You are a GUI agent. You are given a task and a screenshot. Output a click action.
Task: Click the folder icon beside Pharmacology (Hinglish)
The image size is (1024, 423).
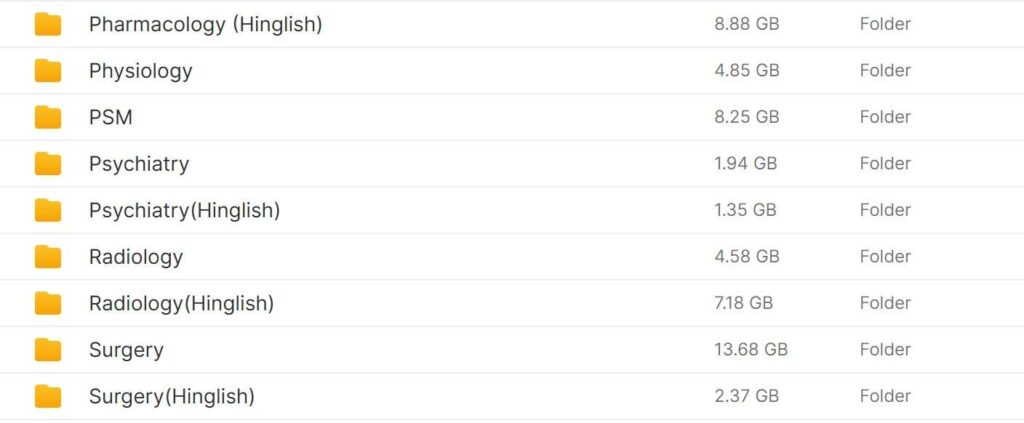click(x=48, y=24)
